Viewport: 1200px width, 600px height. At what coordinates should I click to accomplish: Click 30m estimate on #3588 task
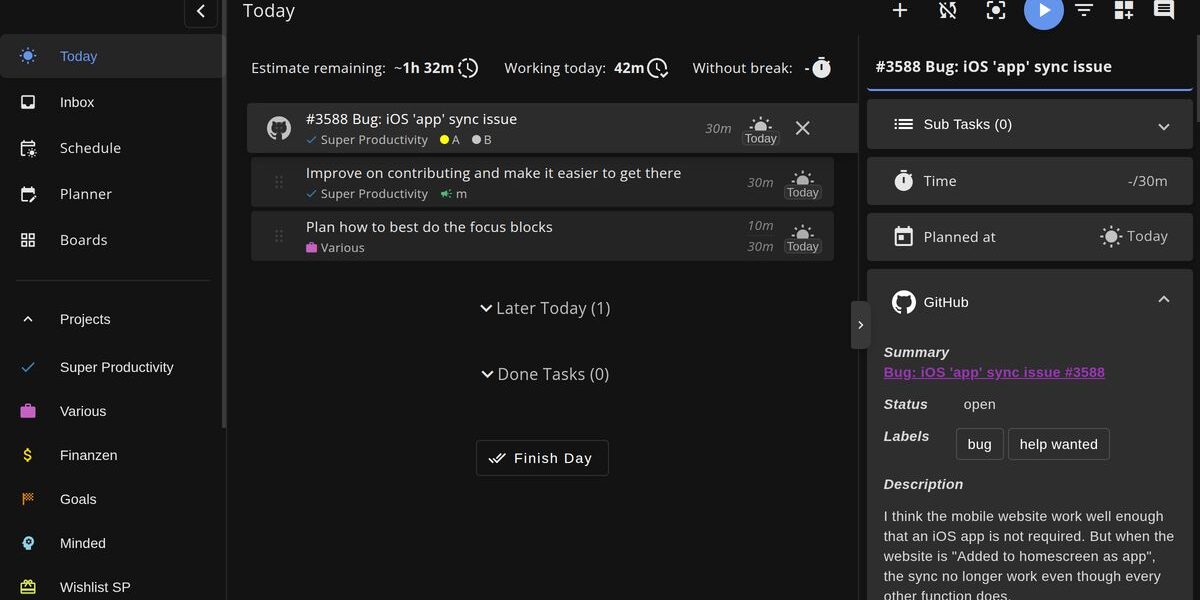[718, 129]
